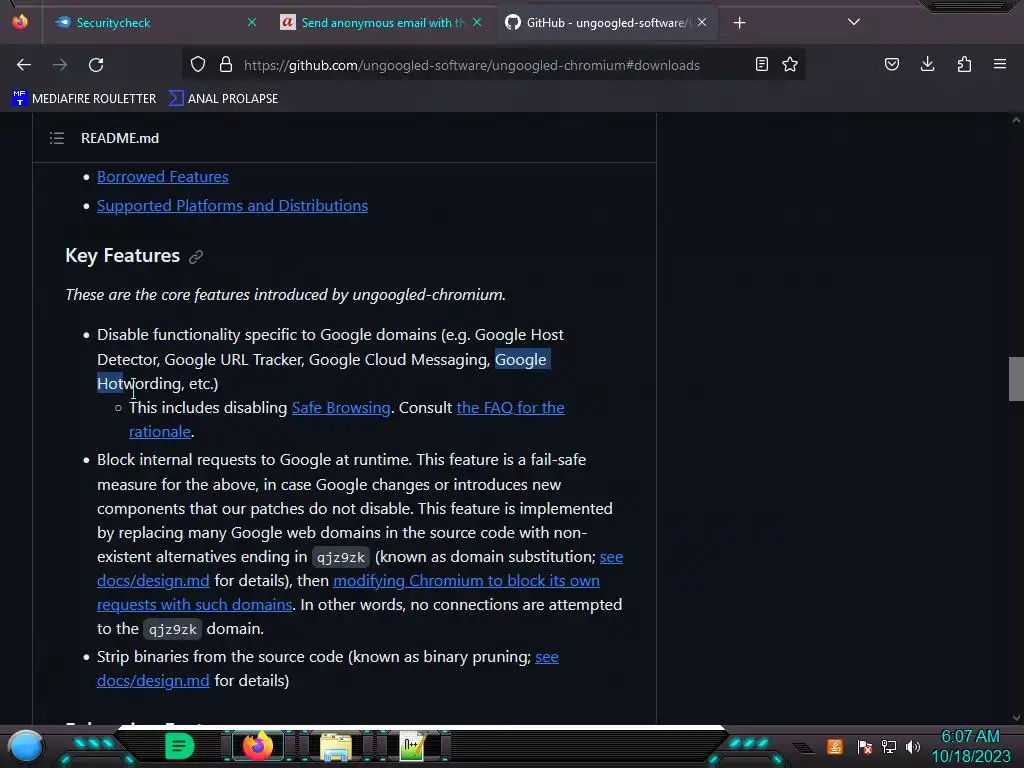Click the page vertical scrollbar thumb
The image size is (1024, 768).
pyautogui.click(x=1016, y=378)
